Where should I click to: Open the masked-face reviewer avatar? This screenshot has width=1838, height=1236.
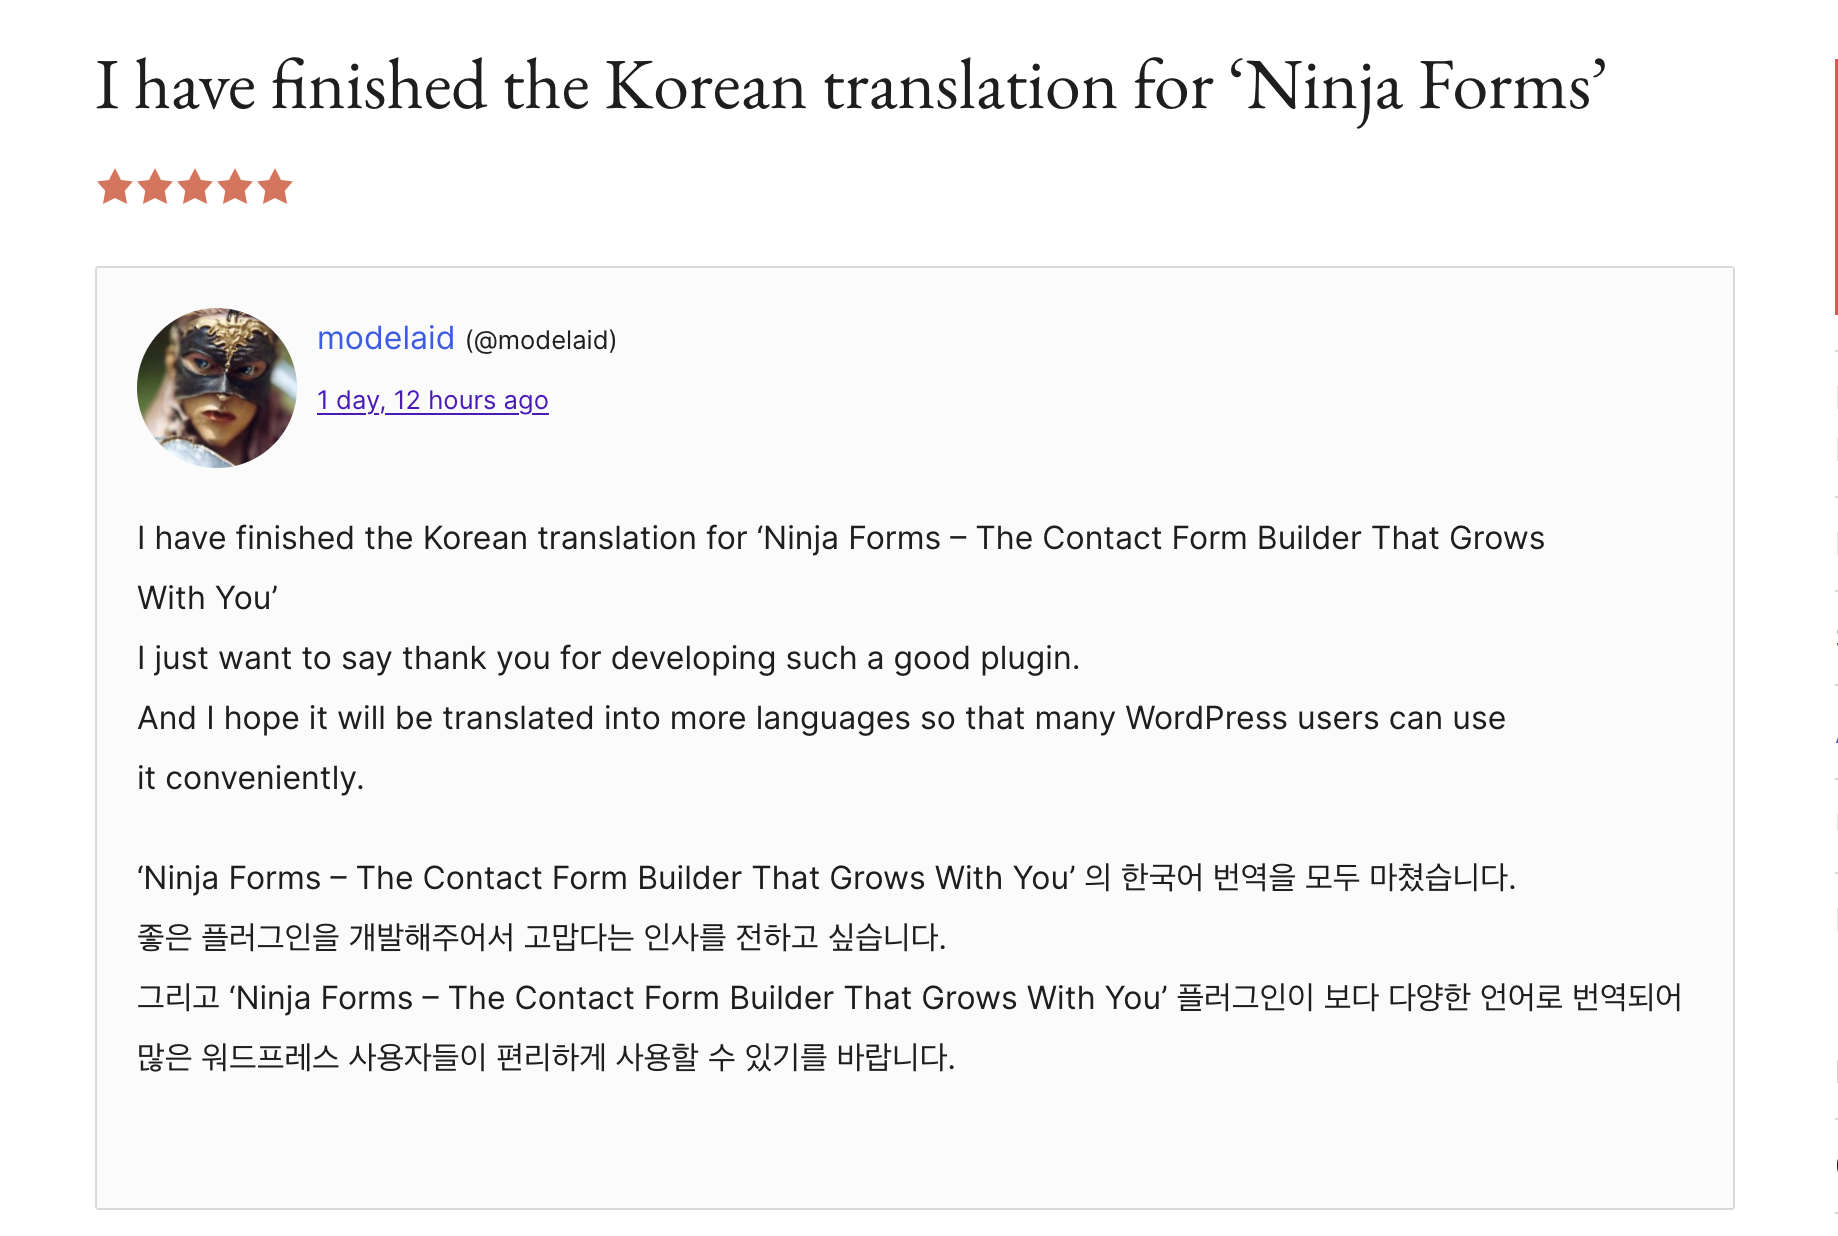[217, 388]
